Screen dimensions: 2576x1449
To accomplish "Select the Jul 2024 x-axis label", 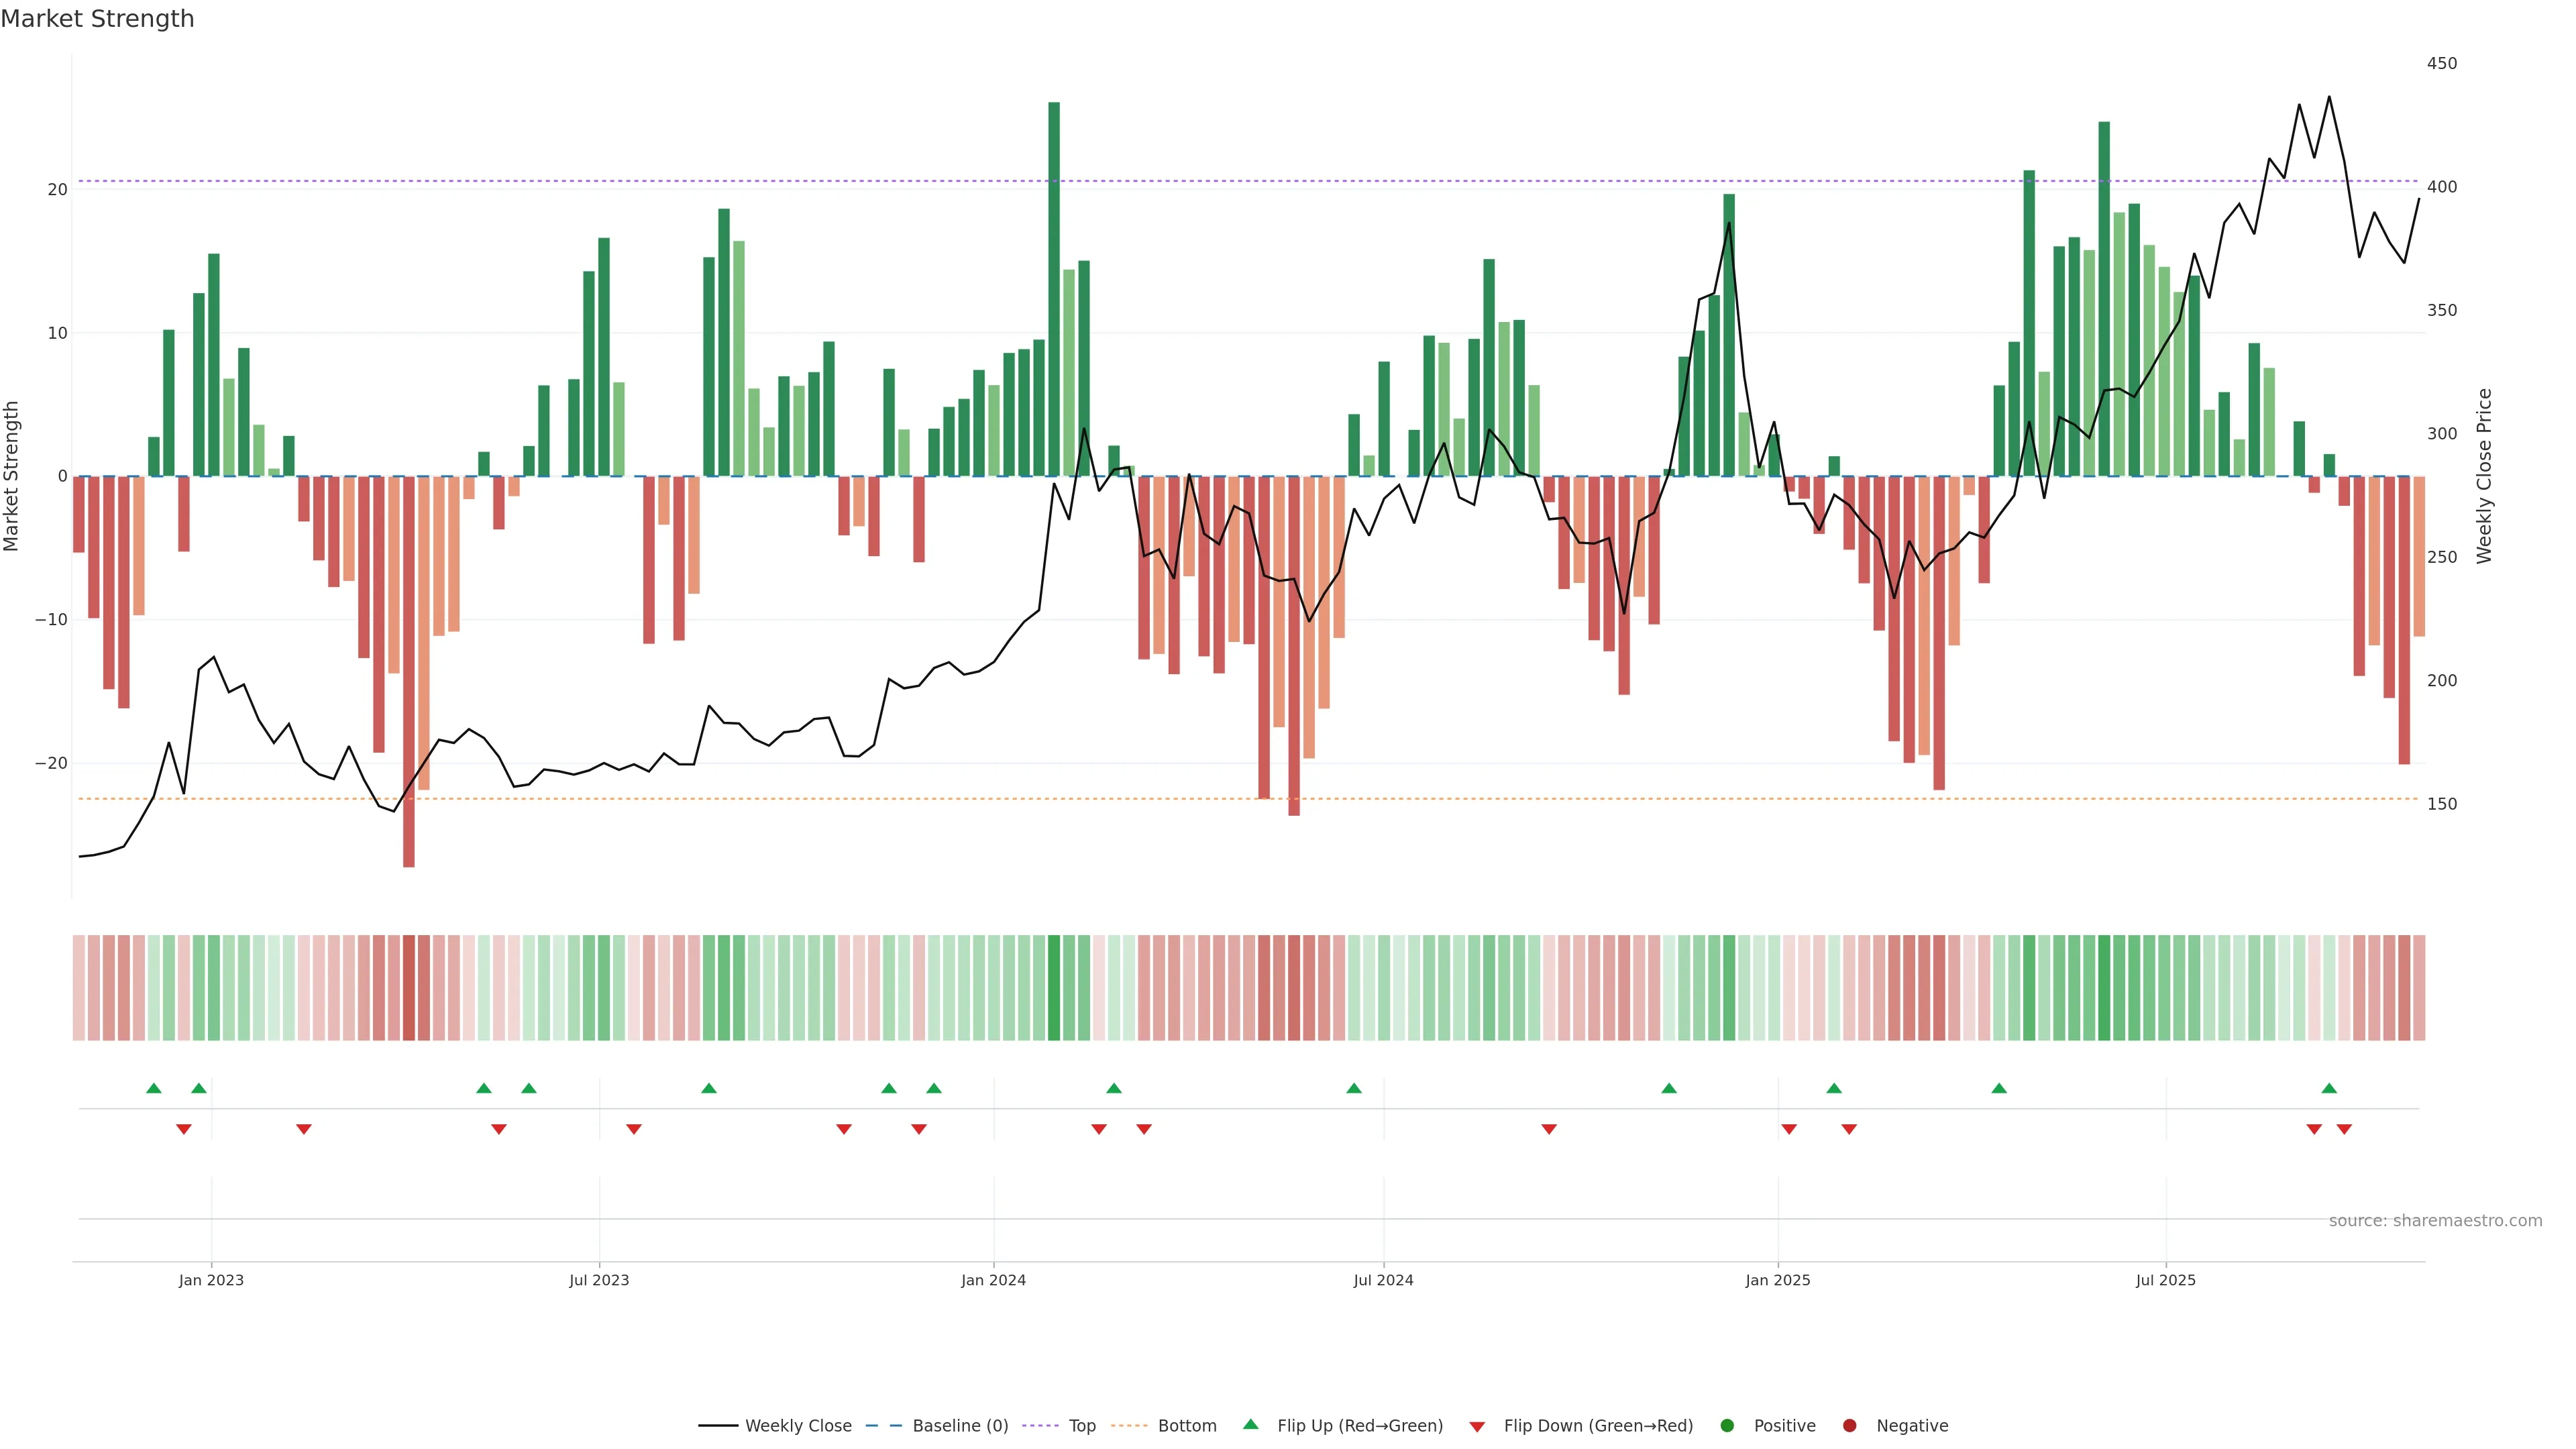I will point(1383,1280).
